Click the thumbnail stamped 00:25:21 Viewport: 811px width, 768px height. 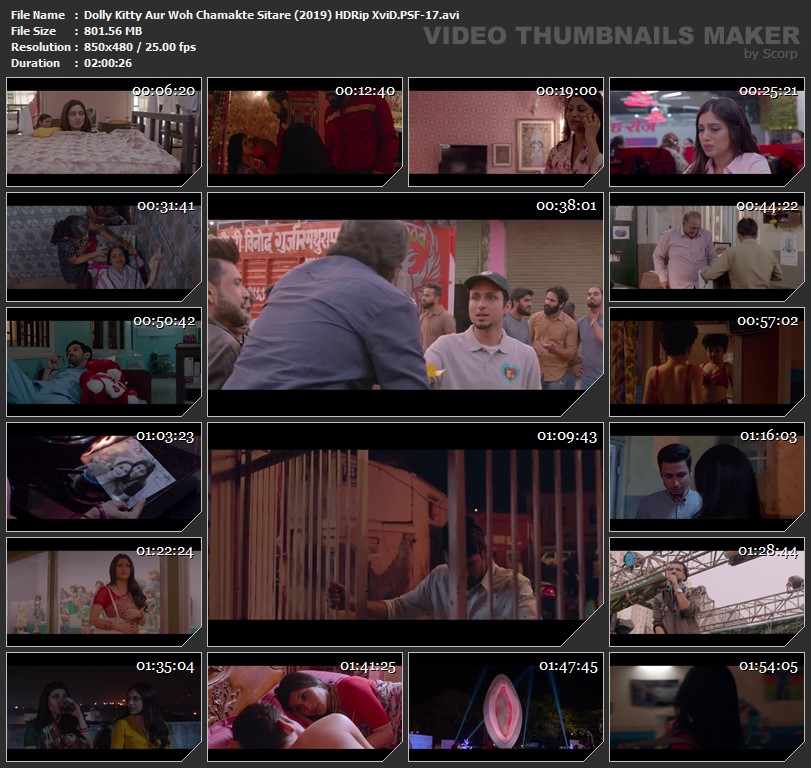coord(707,132)
